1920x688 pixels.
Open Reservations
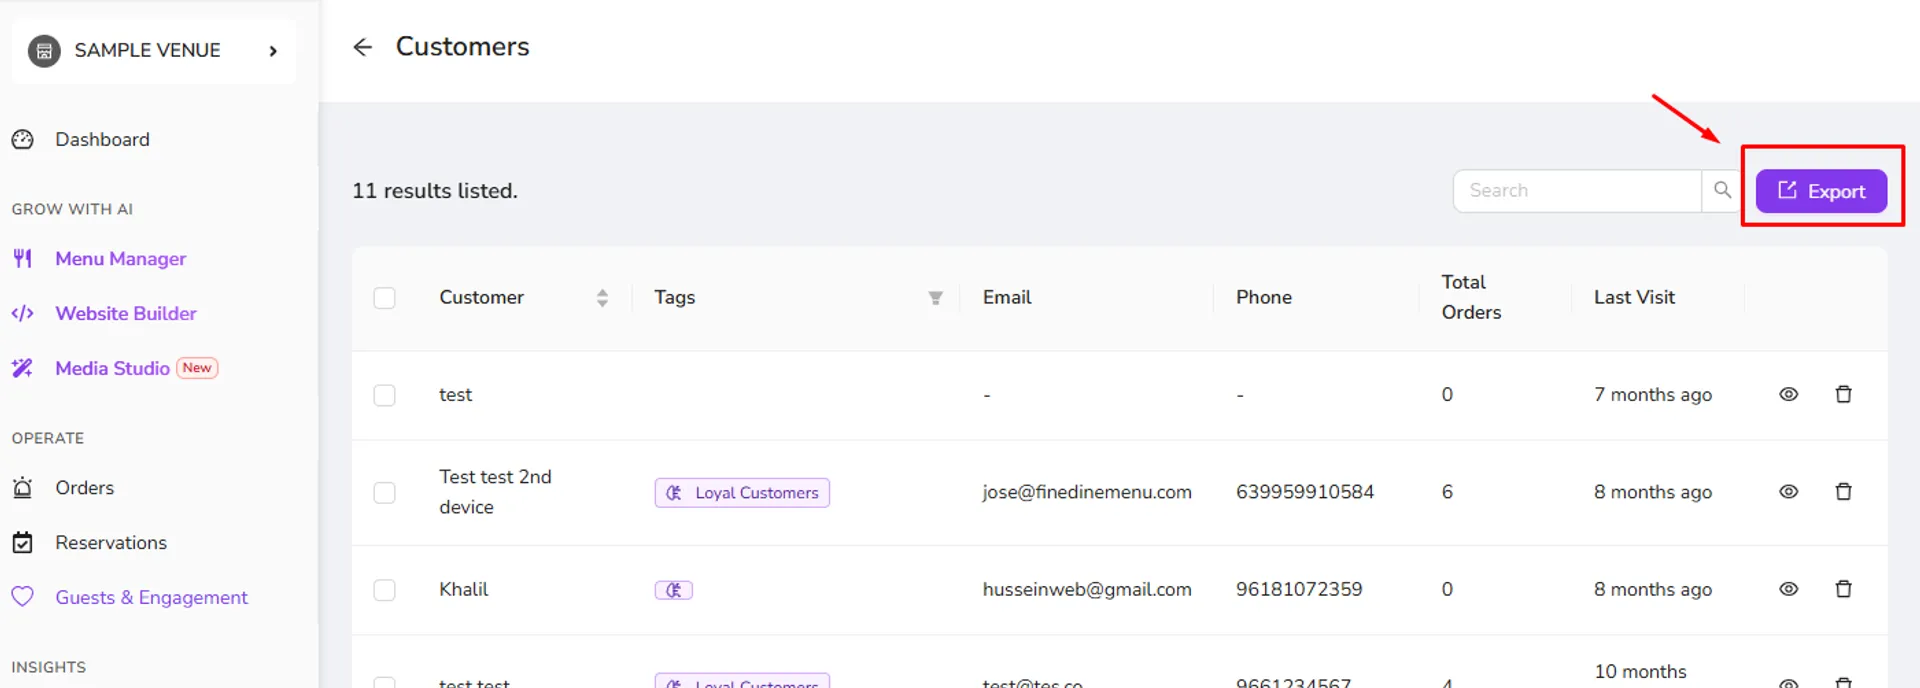point(111,543)
